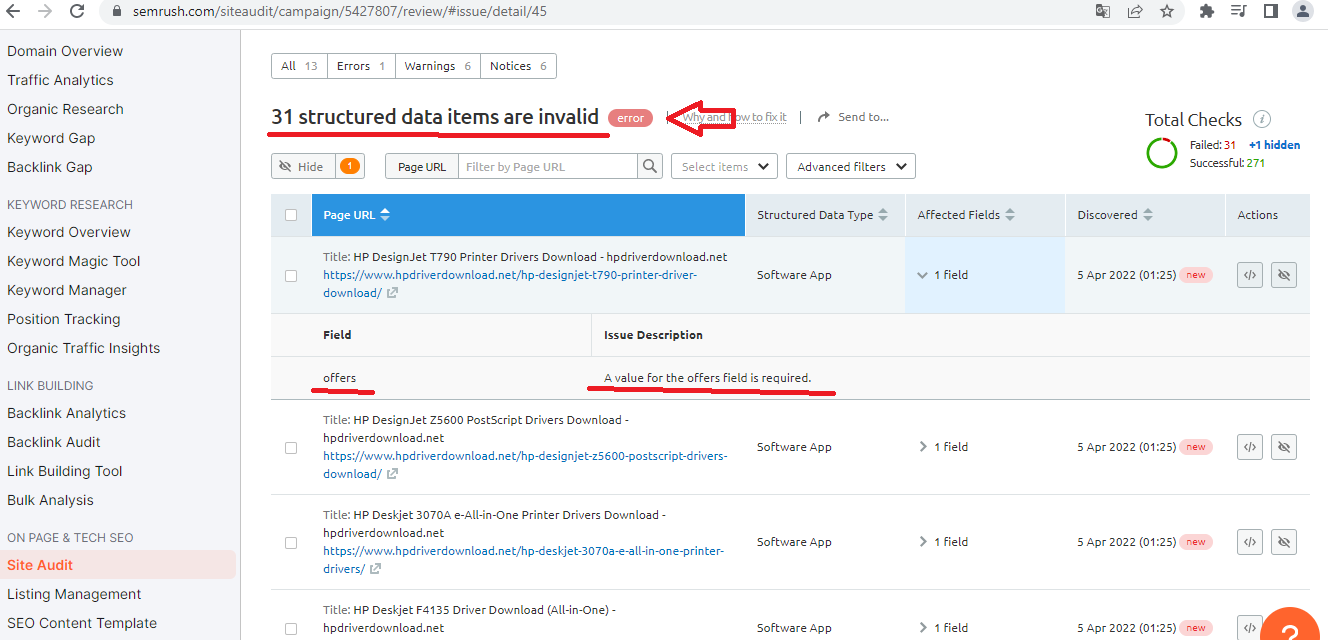The image size is (1328, 640).
Task: Tick the checkbox for HP DesignJet T790 row
Action: click(291, 276)
